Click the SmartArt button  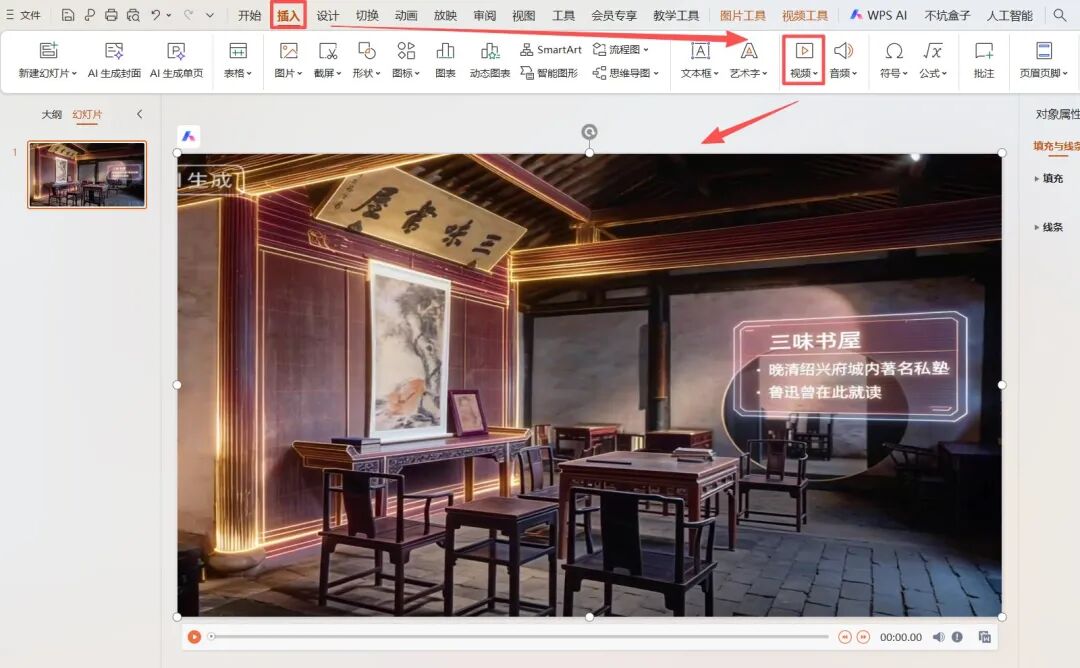coord(551,49)
